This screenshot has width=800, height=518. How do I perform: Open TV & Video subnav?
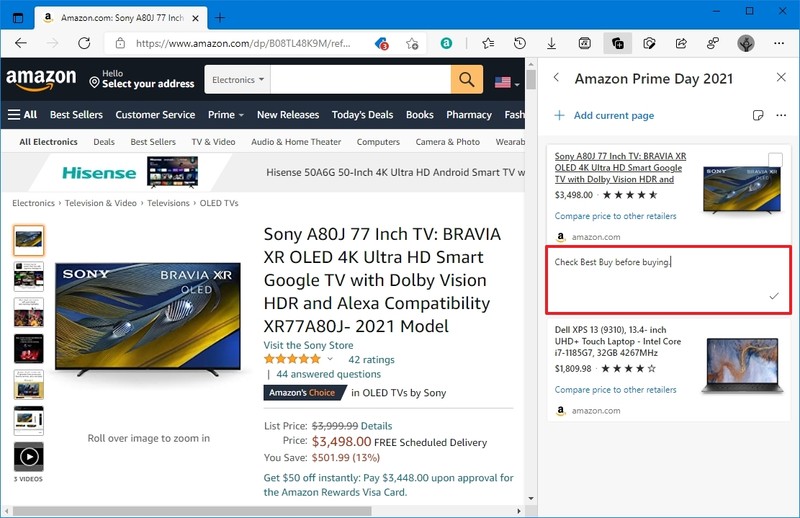point(213,142)
